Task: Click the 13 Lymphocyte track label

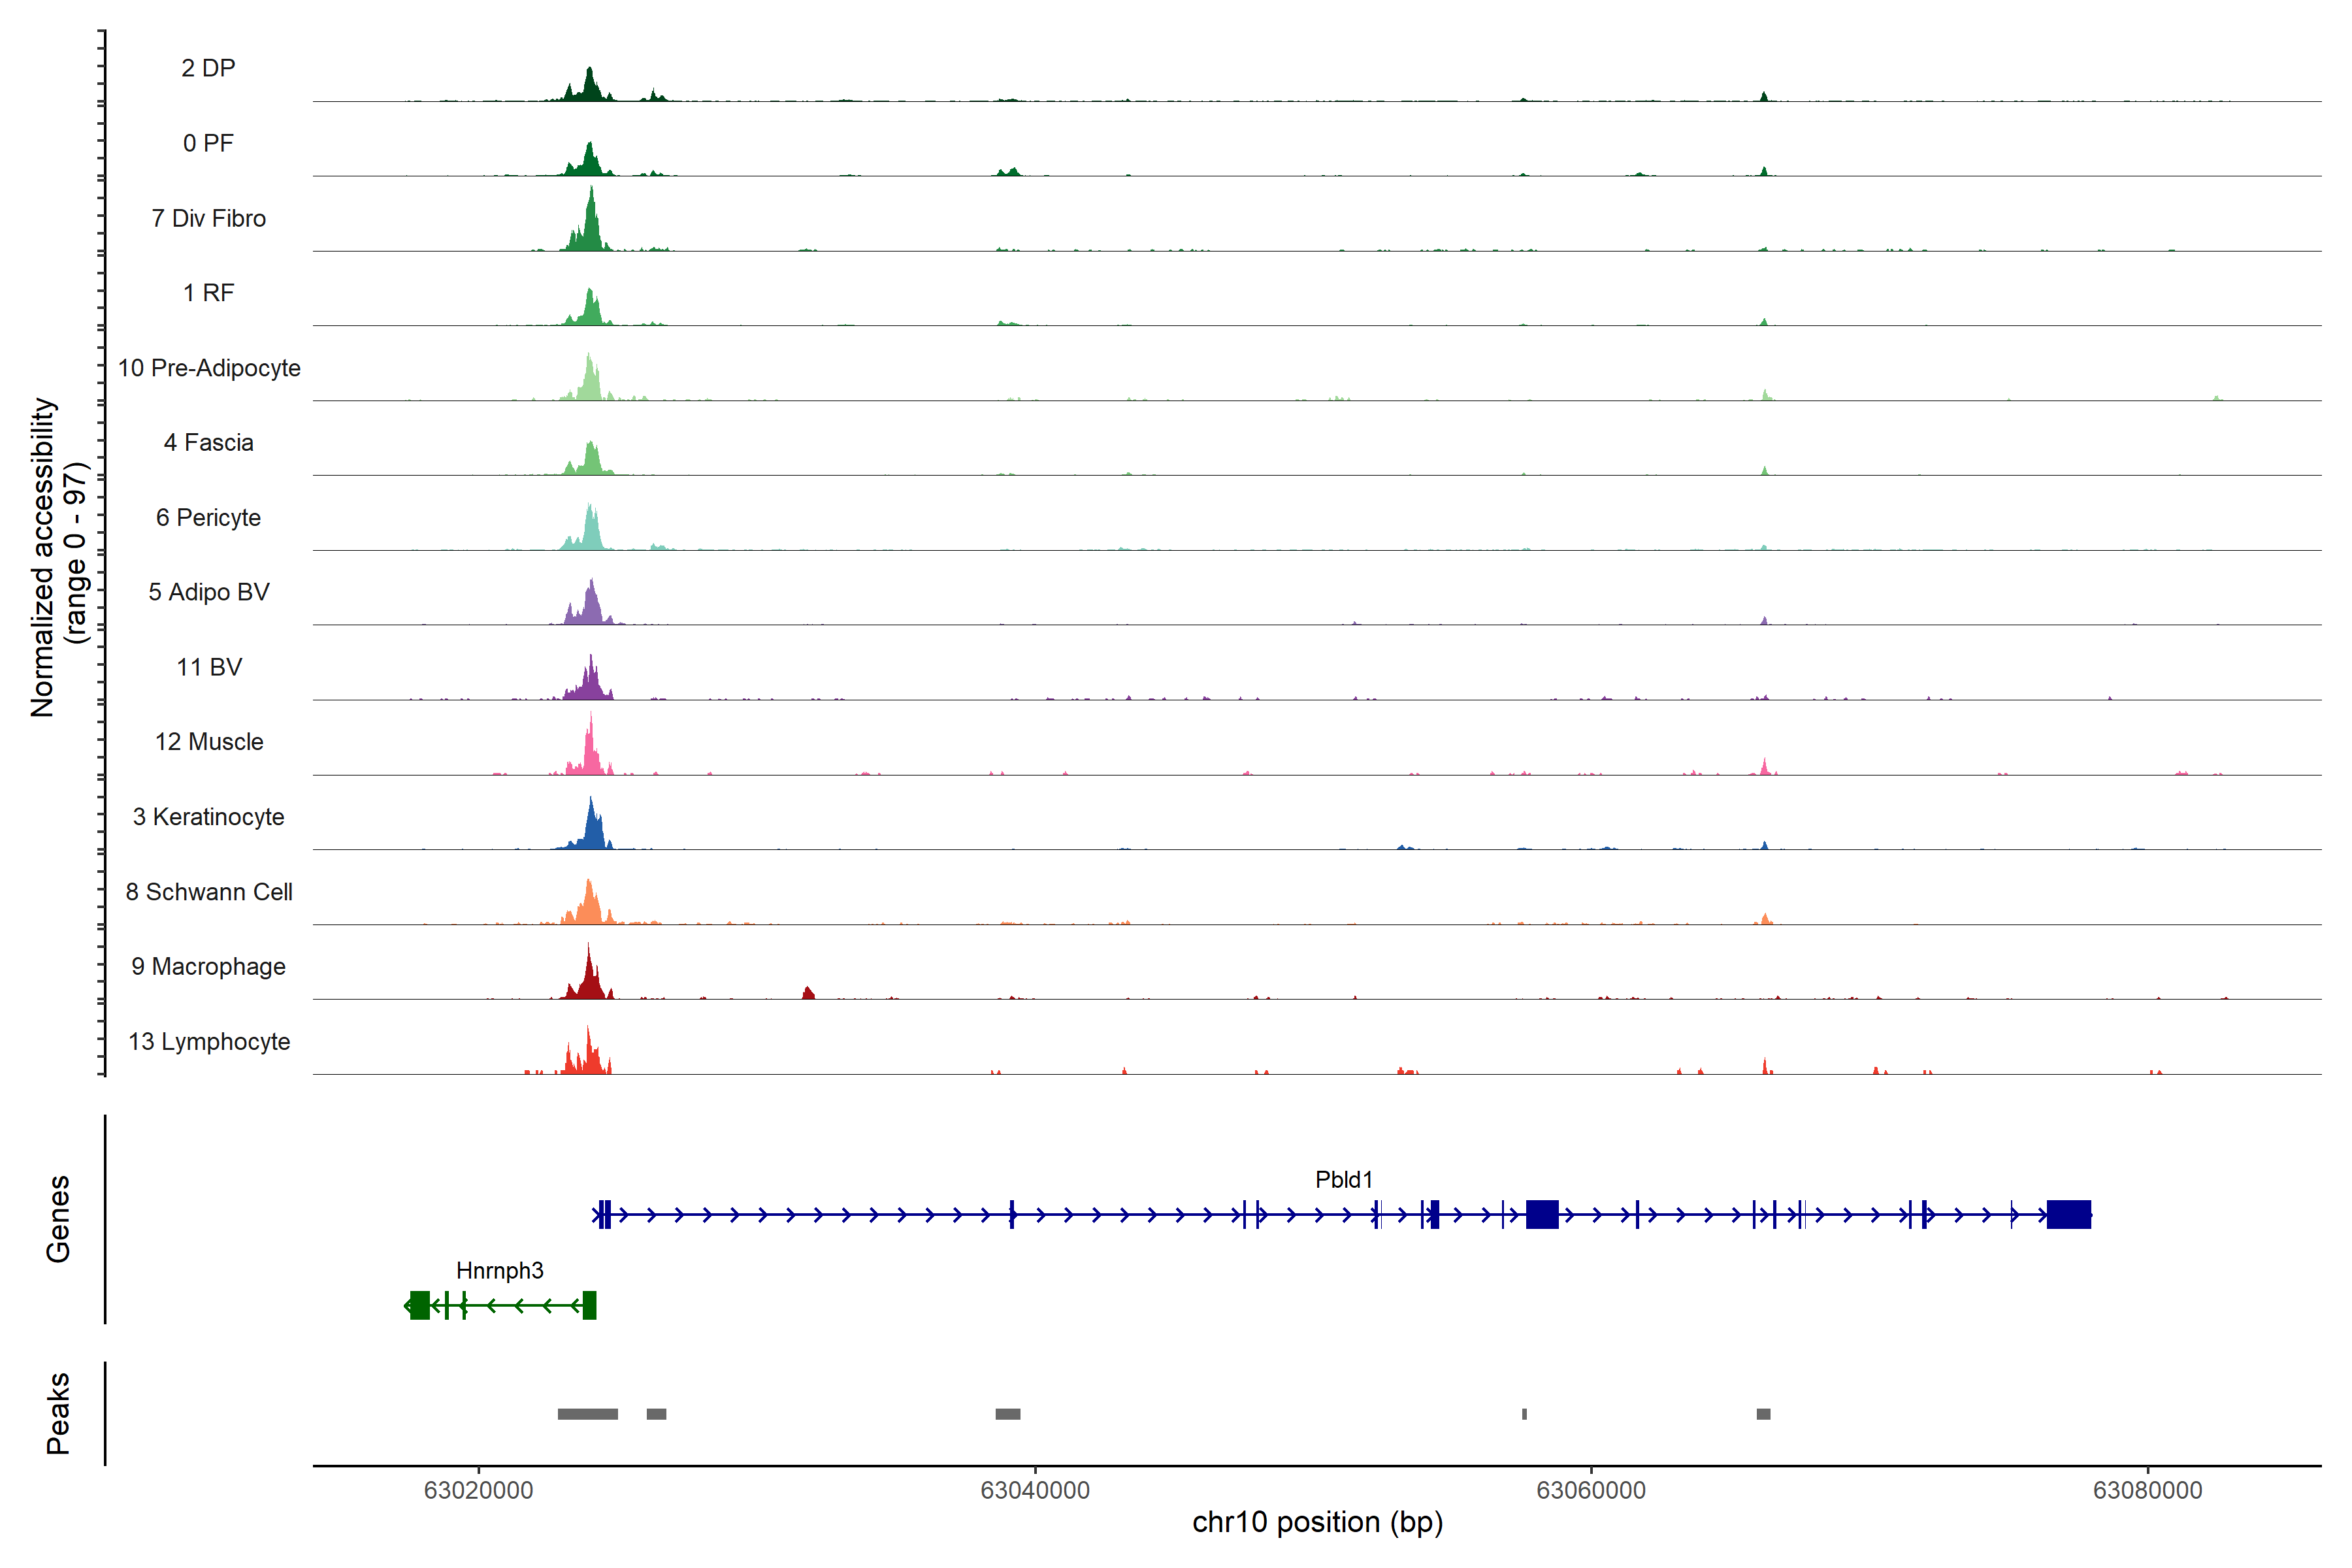Action: pos(208,1041)
